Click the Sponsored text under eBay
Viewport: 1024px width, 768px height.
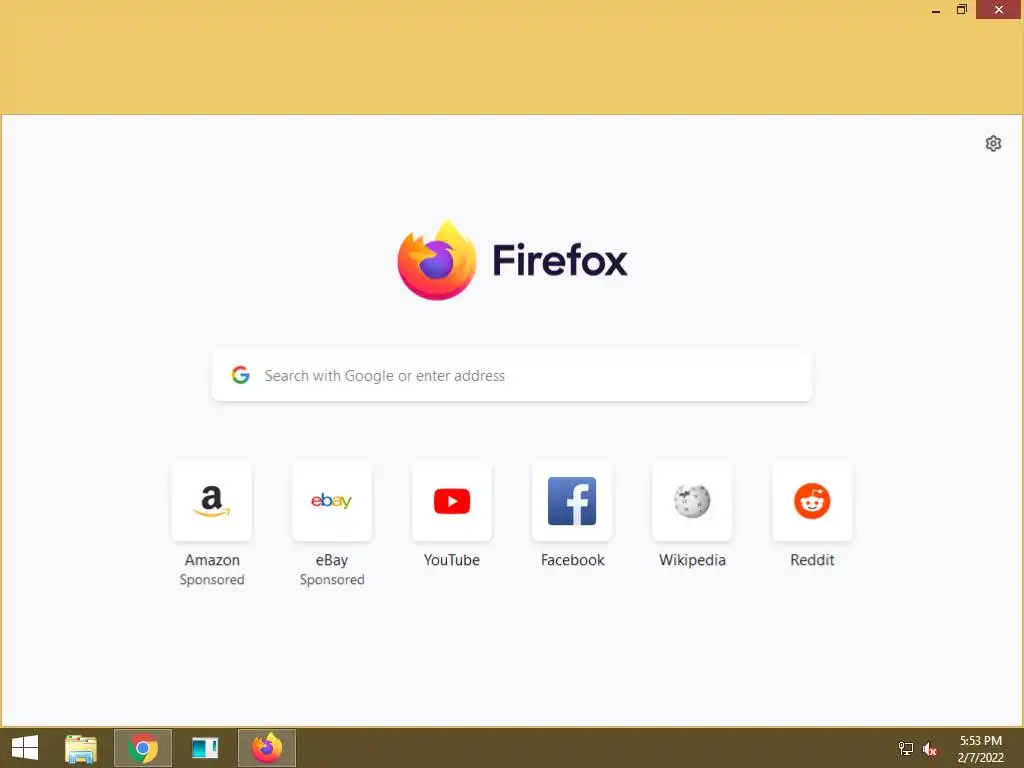tap(332, 580)
